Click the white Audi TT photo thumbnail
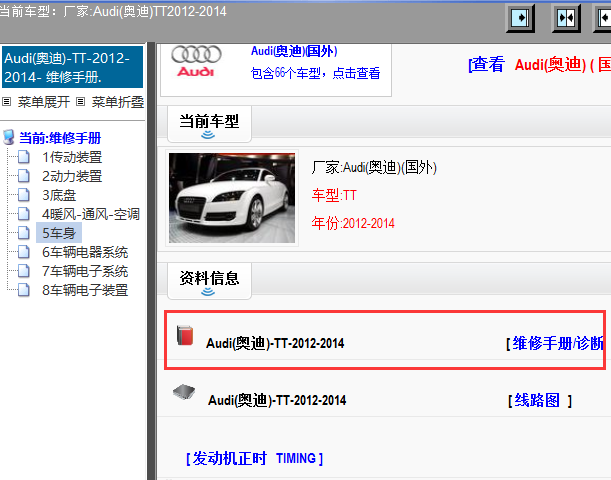Image resolution: width=611 pixels, height=480 pixels. click(x=232, y=198)
